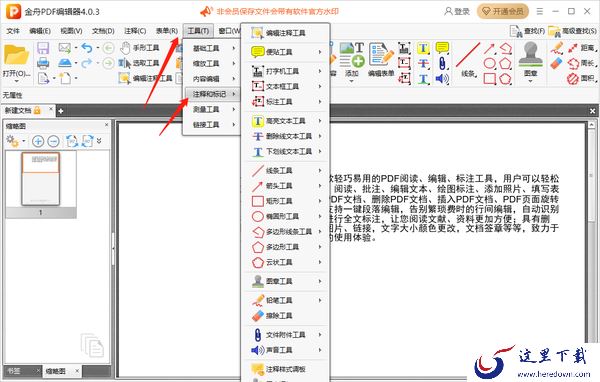The height and width of the screenshot is (382, 600).
Task: Open the 编辑(E) menu
Action: [x=40, y=31]
